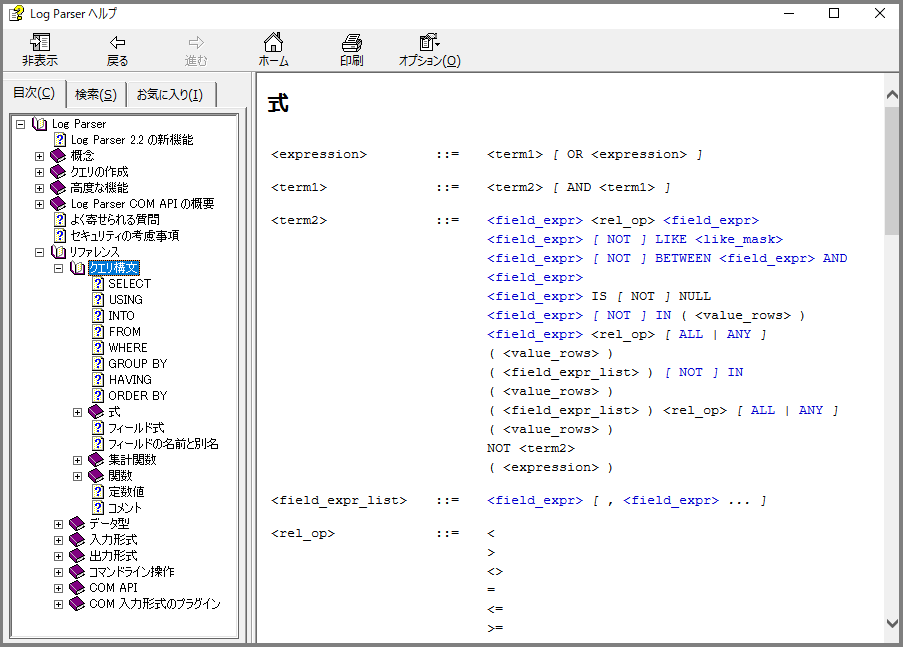Click the LIKE keyword link
Viewport: 903px width, 647px height.
click(671, 239)
